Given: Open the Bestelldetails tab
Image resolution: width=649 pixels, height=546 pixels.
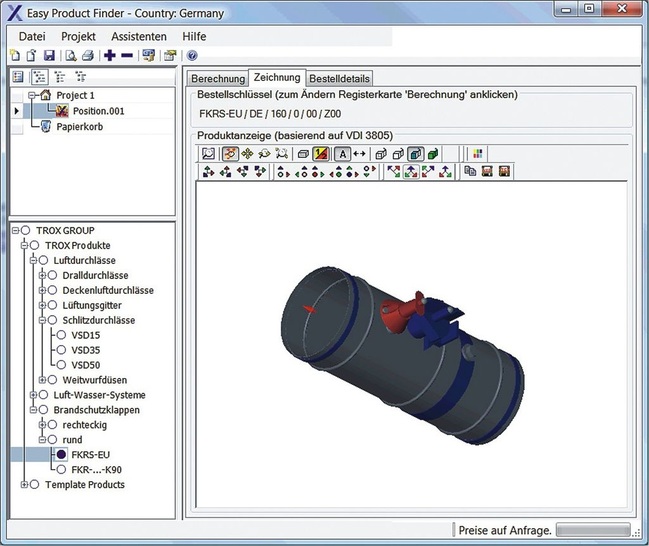Looking at the screenshot, I should pyautogui.click(x=340, y=78).
